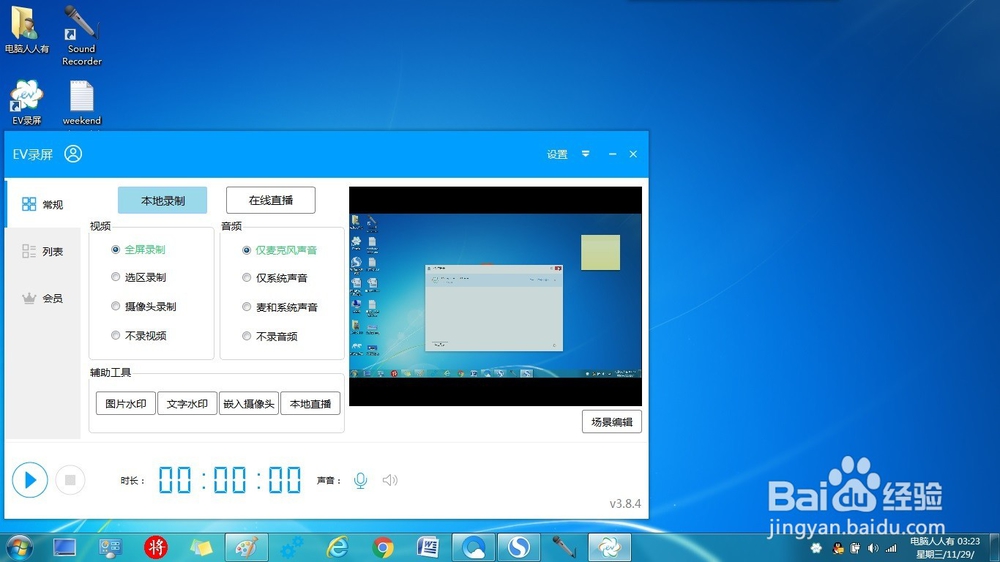Image resolution: width=1000 pixels, height=562 pixels.
Task: Open Paint from the taskbar
Action: point(247,547)
